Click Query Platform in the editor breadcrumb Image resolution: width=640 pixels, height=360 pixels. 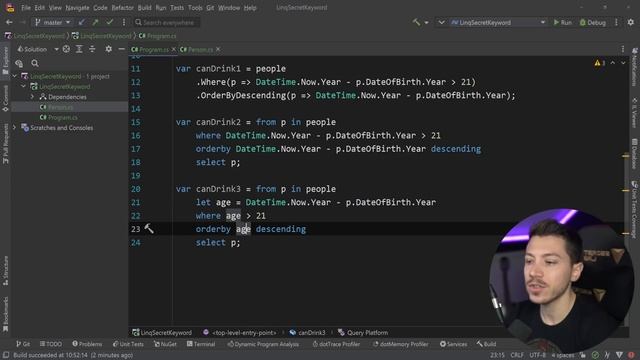point(363,333)
